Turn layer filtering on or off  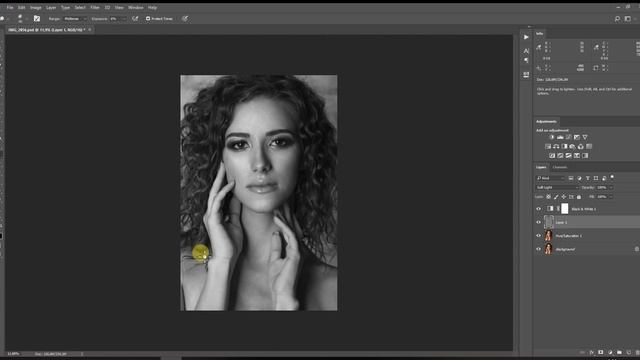tap(612, 177)
